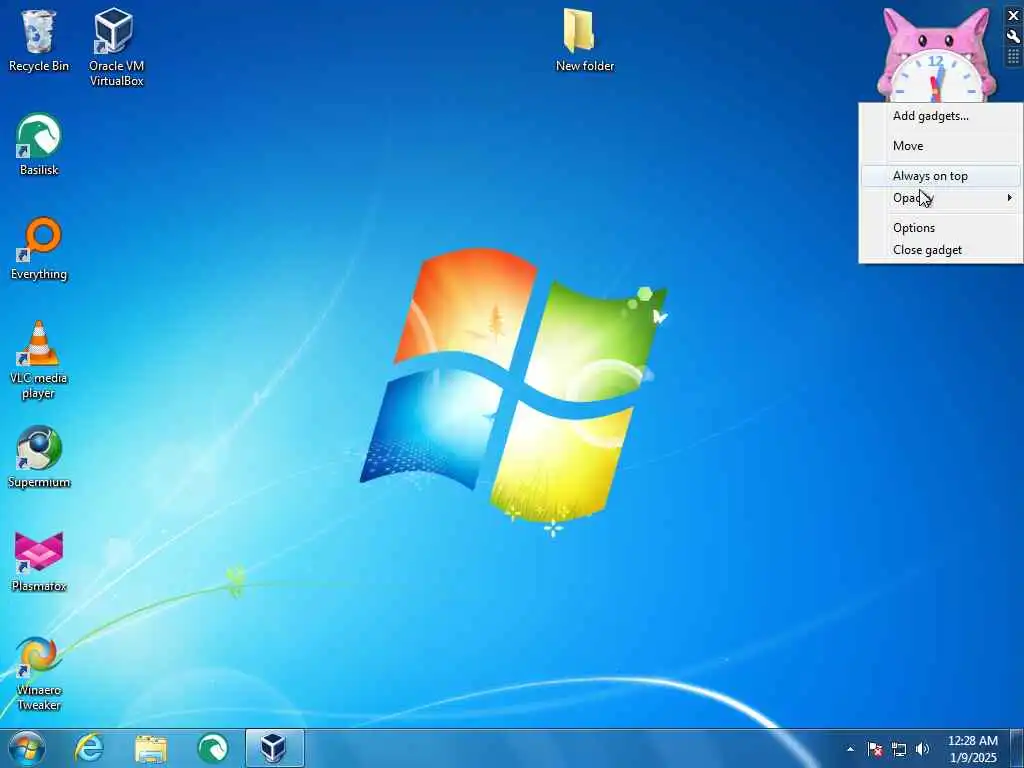Open the volume speaker tray icon
Viewport: 1024px width, 768px height.
922,749
